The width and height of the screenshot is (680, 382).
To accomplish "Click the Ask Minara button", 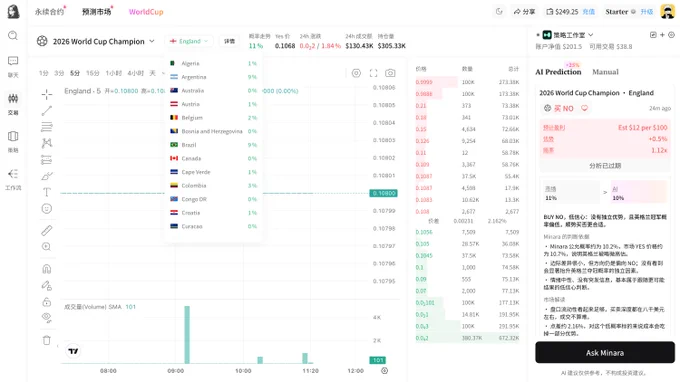I will [x=605, y=353].
